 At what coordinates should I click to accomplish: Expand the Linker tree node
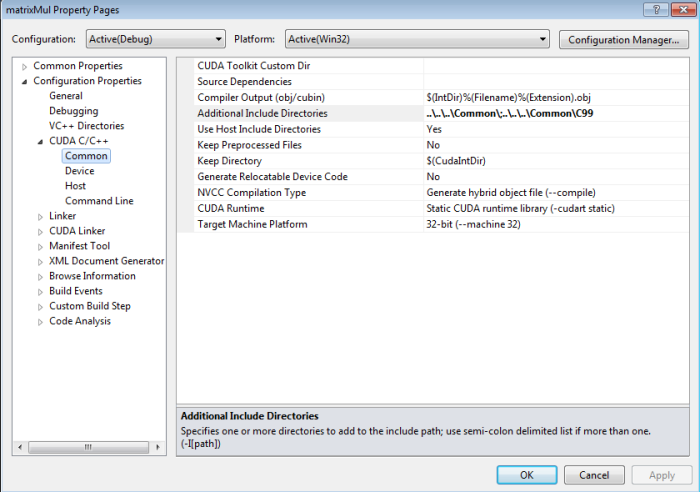pos(41,216)
